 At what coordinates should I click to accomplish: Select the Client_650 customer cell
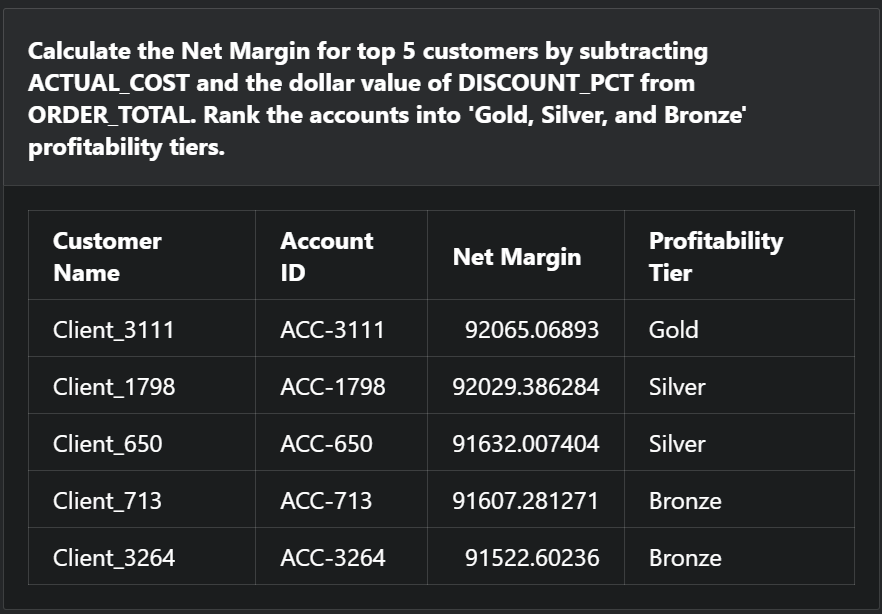pos(107,444)
